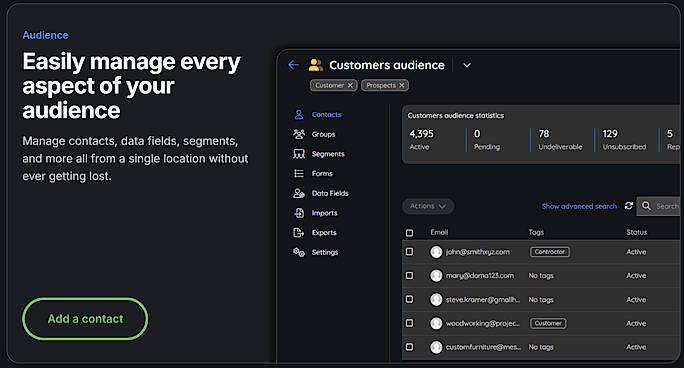Open the Actions dropdown
684x368 pixels.
(428, 206)
